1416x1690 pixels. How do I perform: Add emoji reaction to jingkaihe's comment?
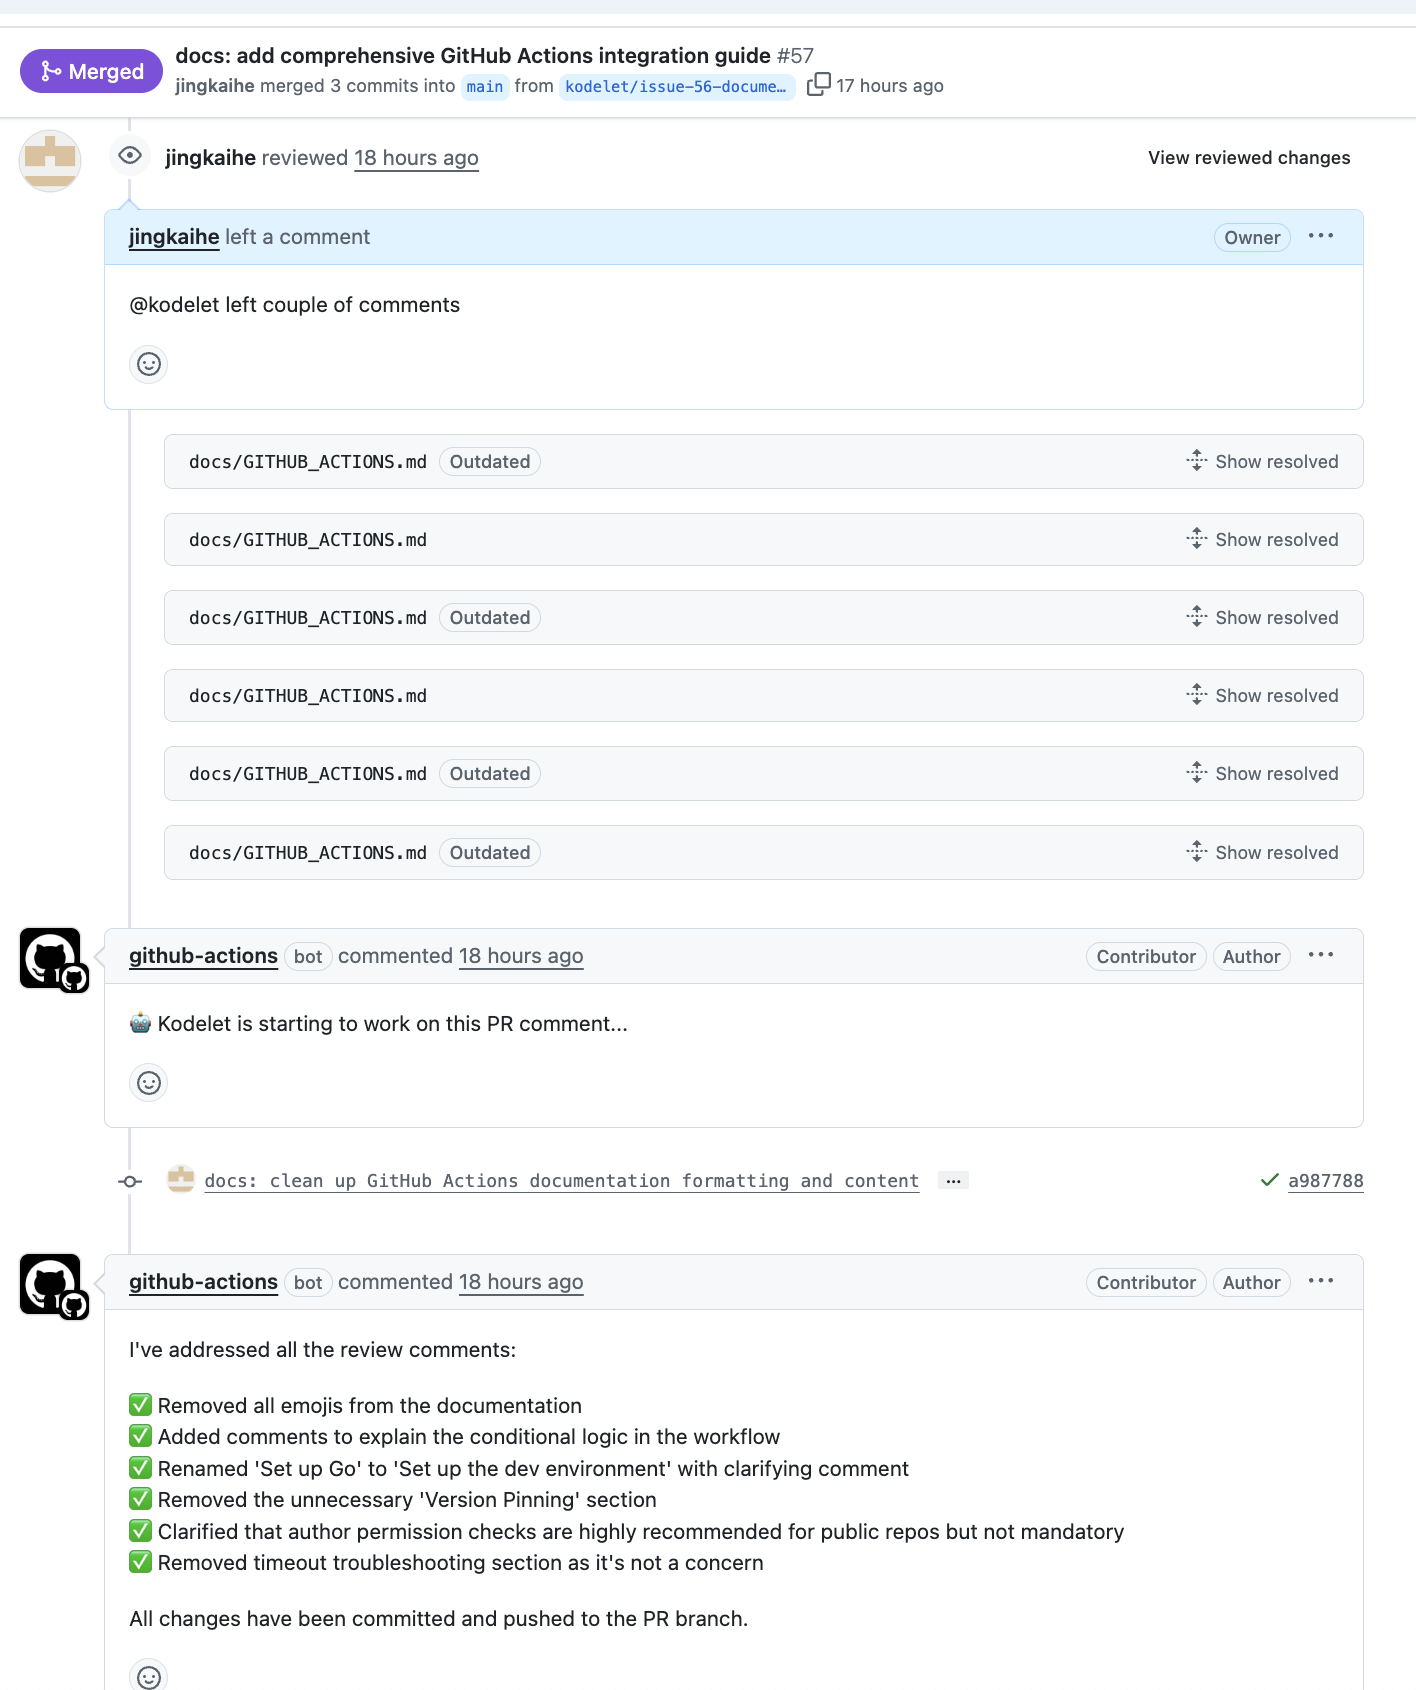pos(149,364)
